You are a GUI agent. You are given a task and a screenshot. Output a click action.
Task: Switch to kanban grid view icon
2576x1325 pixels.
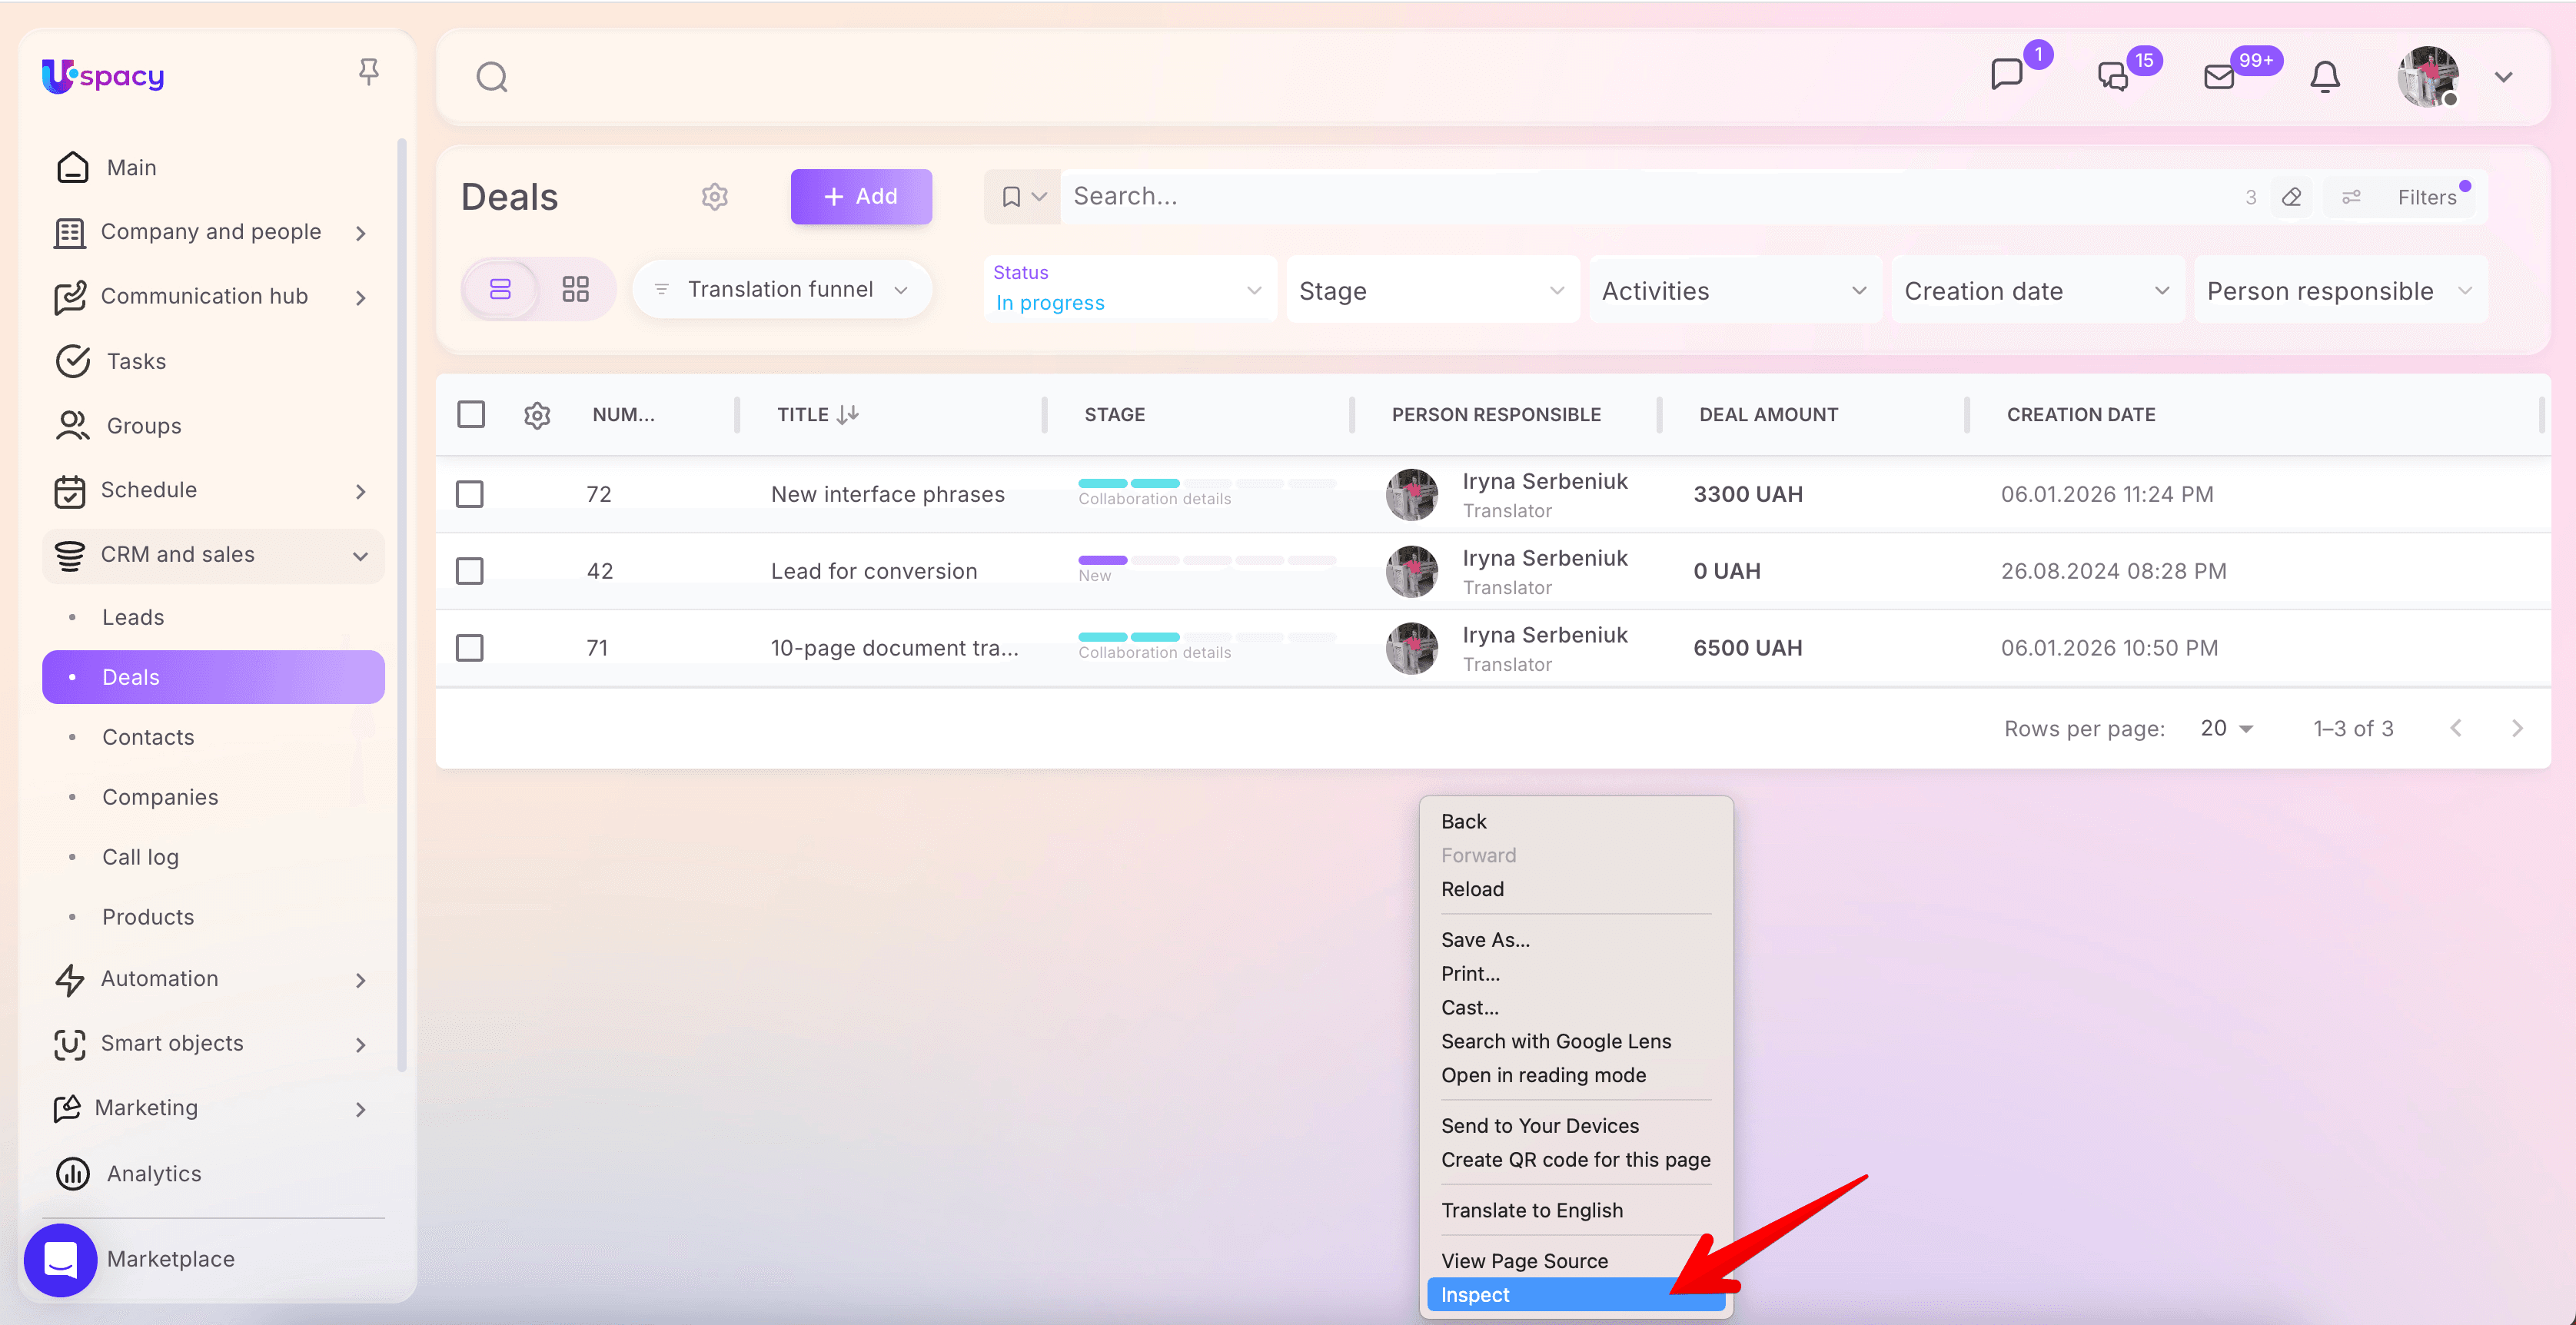coord(575,290)
